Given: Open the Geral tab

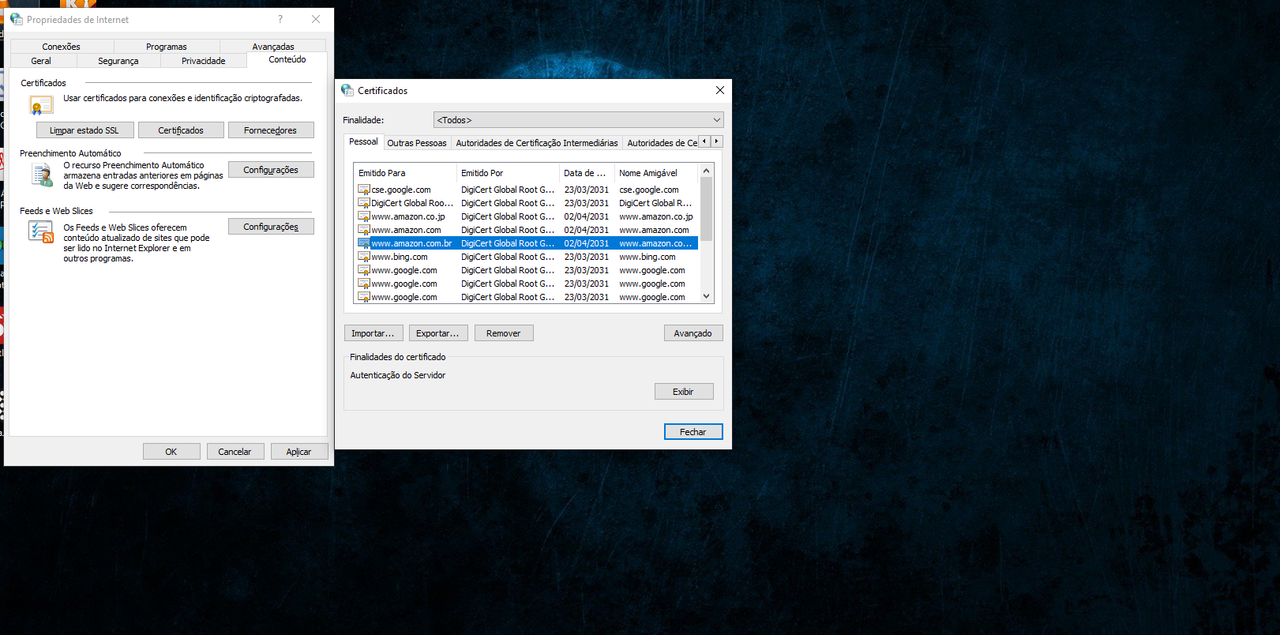Looking at the screenshot, I should point(41,61).
